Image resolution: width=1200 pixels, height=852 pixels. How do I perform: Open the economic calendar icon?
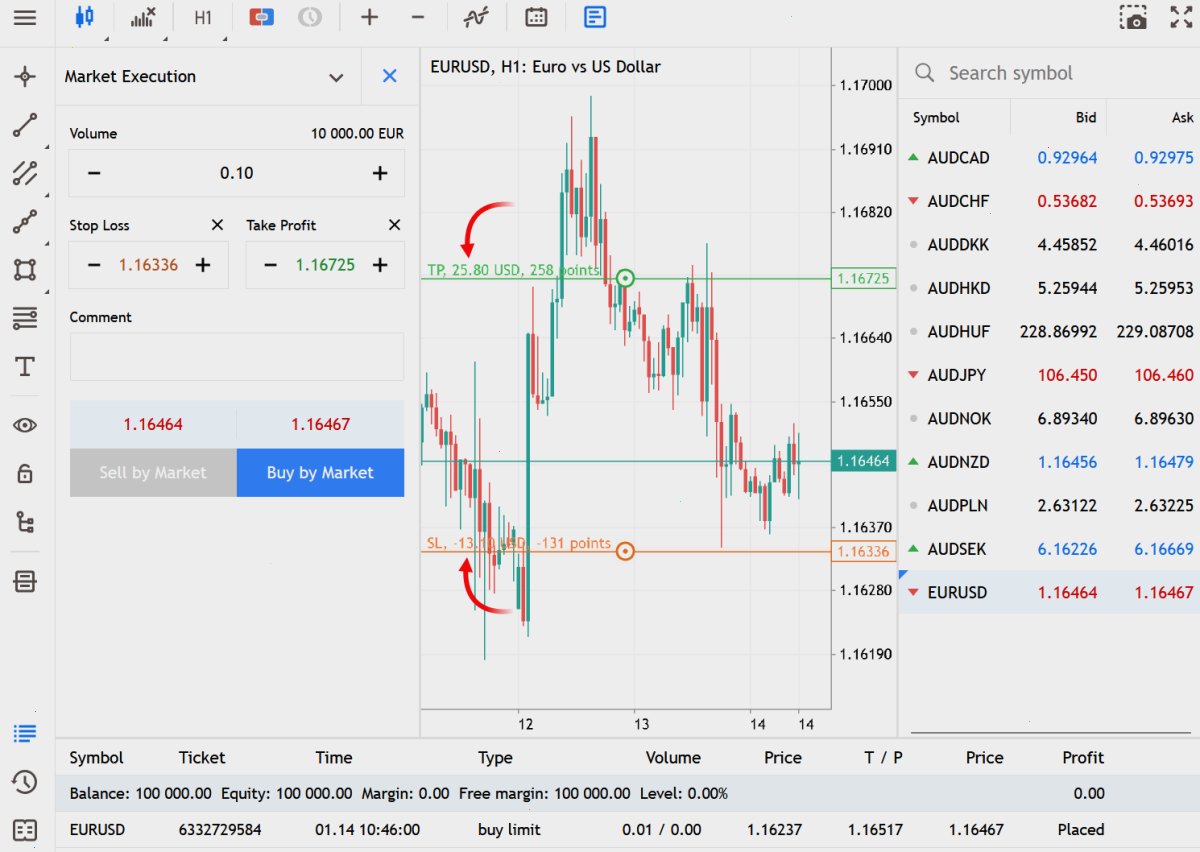coord(536,17)
